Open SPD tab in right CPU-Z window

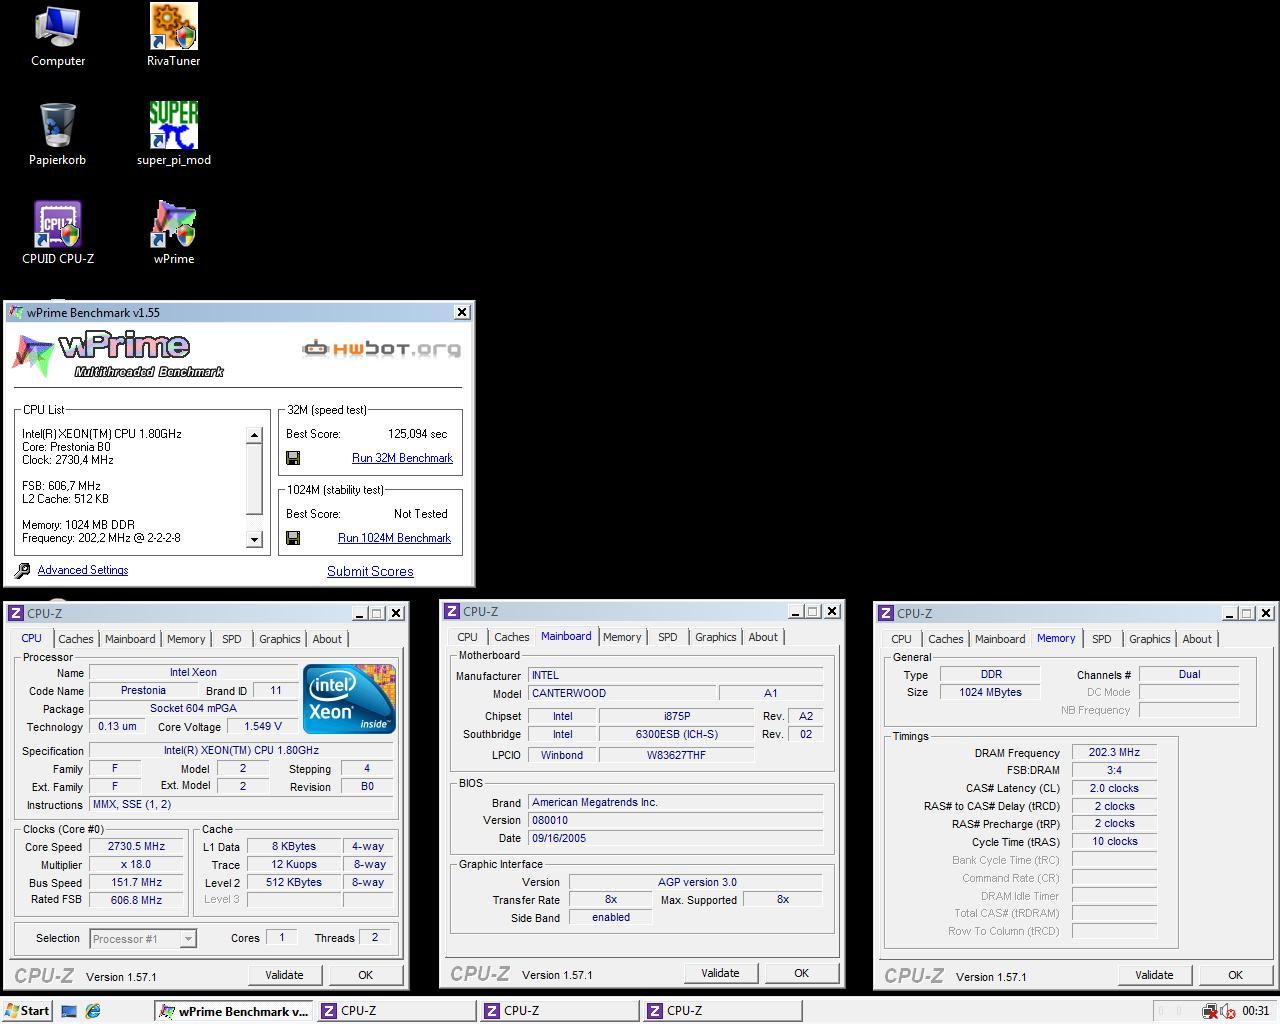pyautogui.click(x=1102, y=639)
